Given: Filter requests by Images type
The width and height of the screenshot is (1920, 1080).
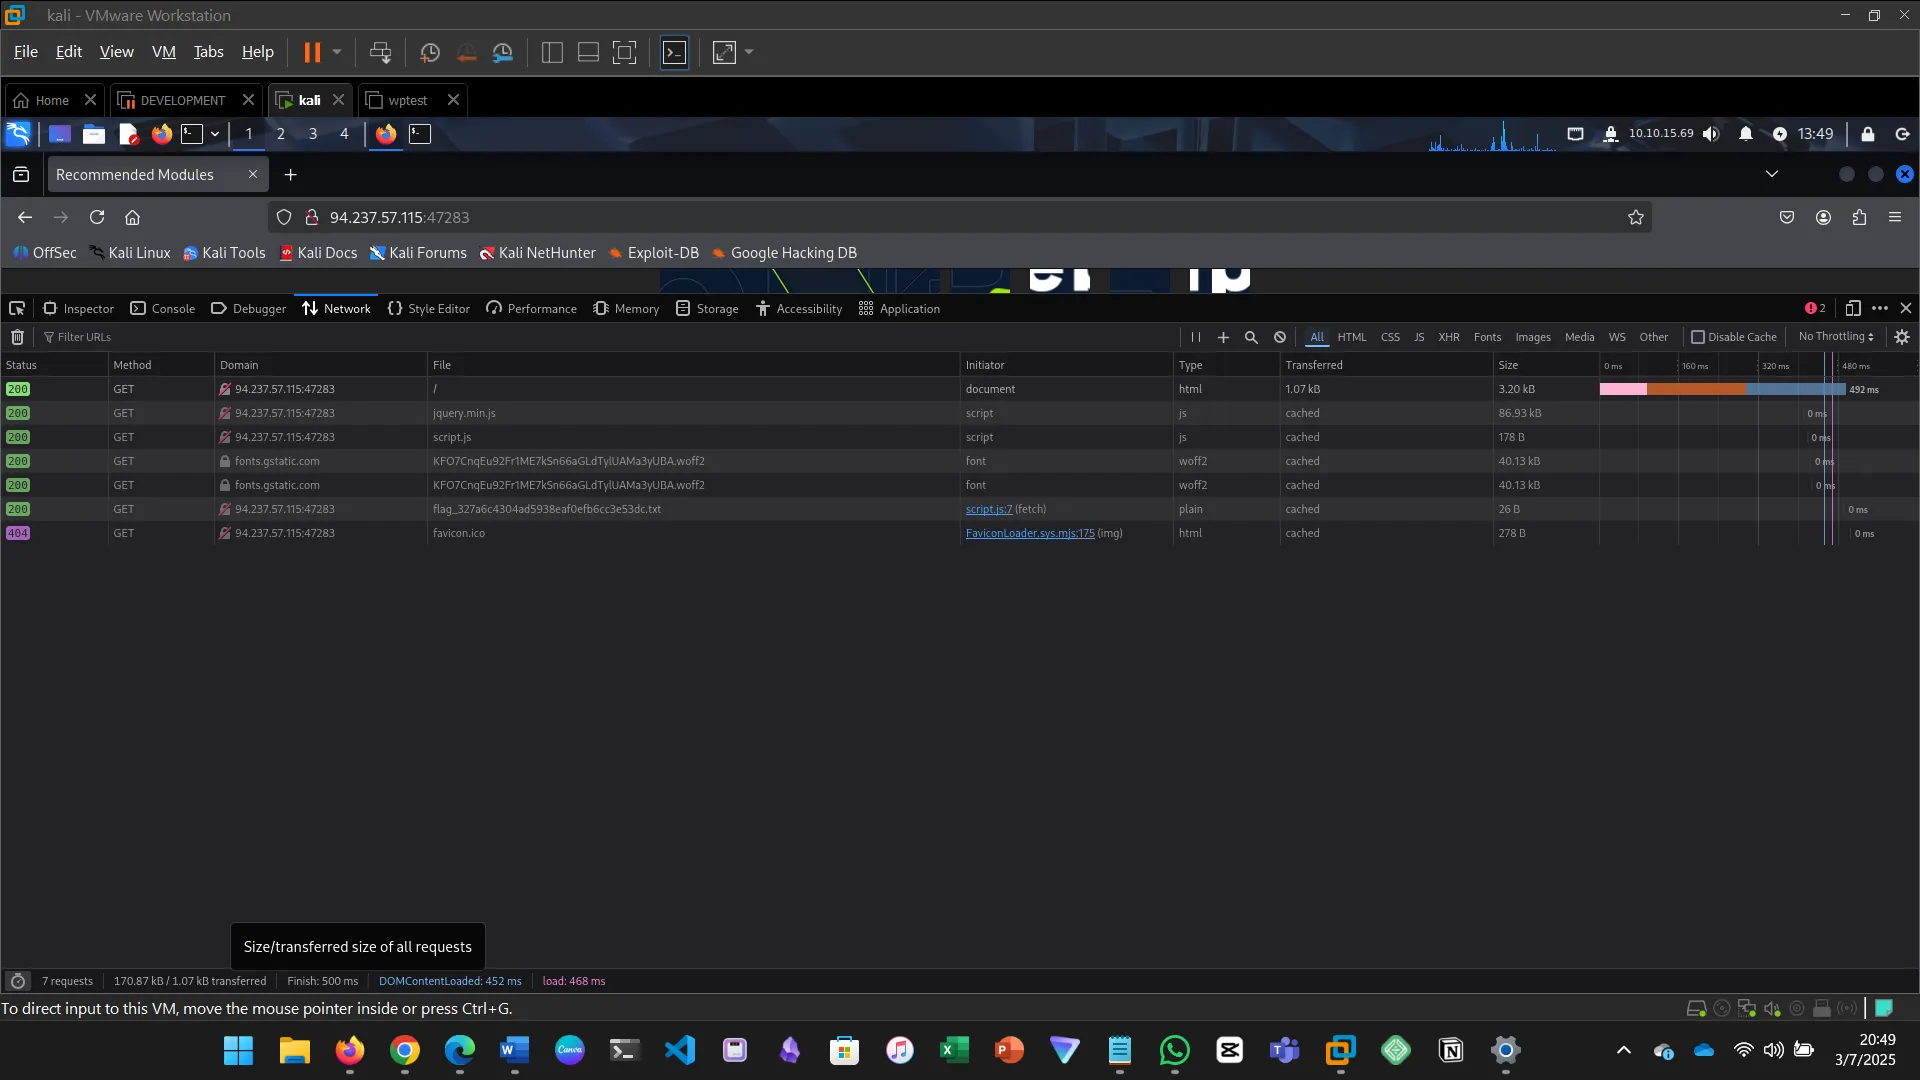Looking at the screenshot, I should [1532, 337].
